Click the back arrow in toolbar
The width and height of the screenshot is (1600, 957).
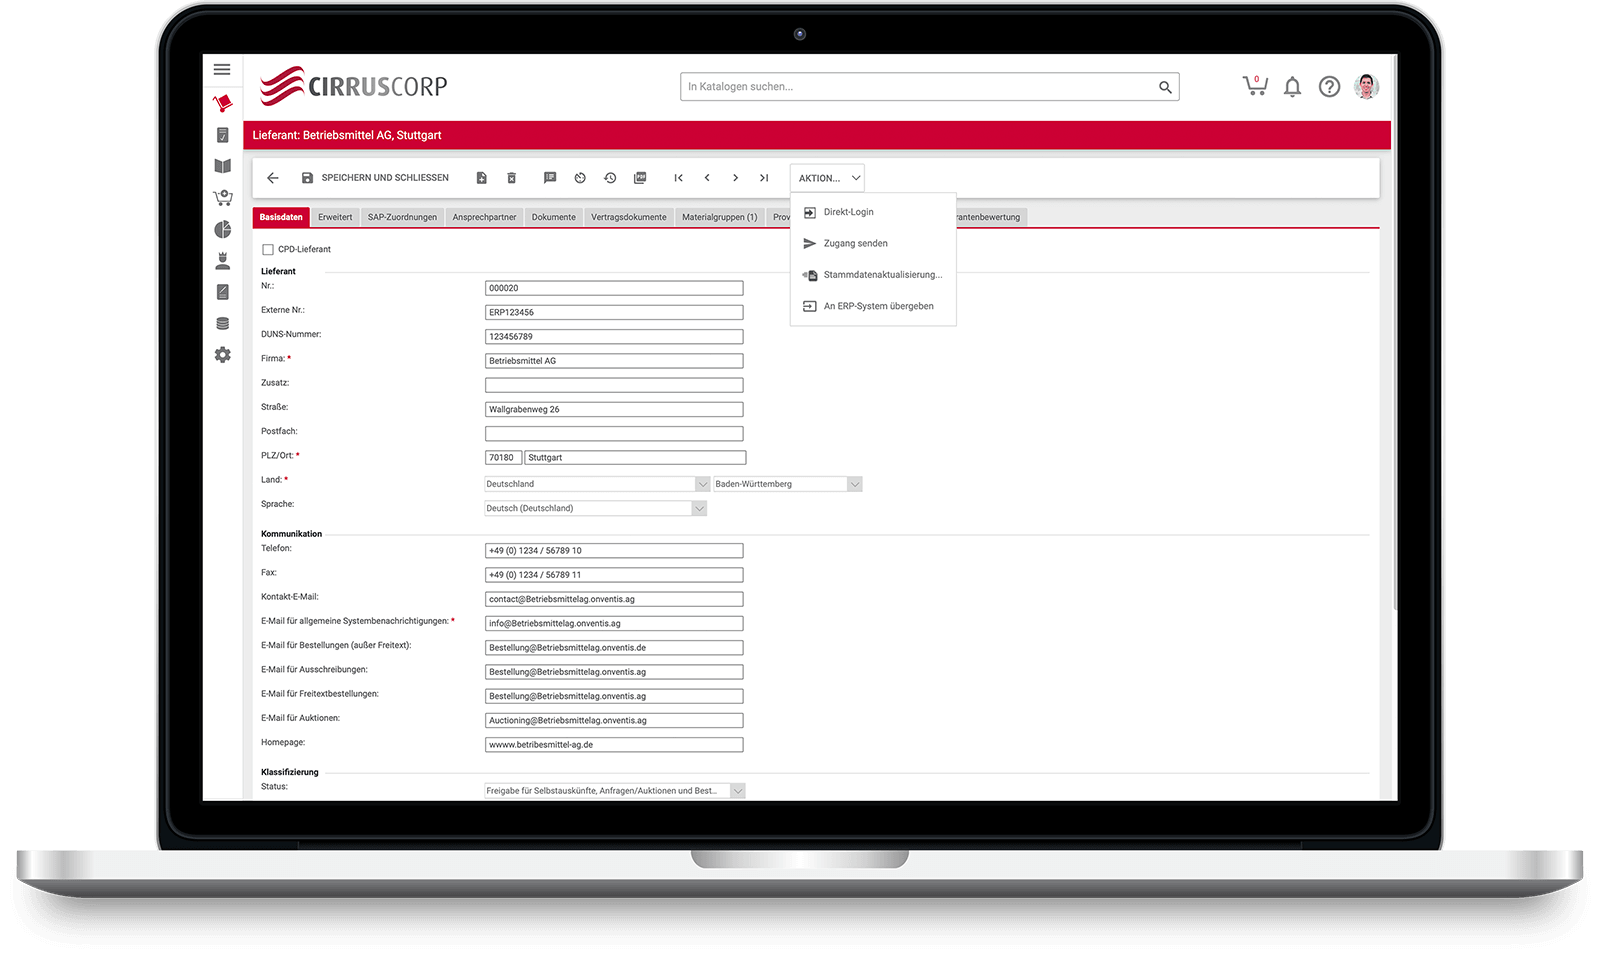(273, 178)
